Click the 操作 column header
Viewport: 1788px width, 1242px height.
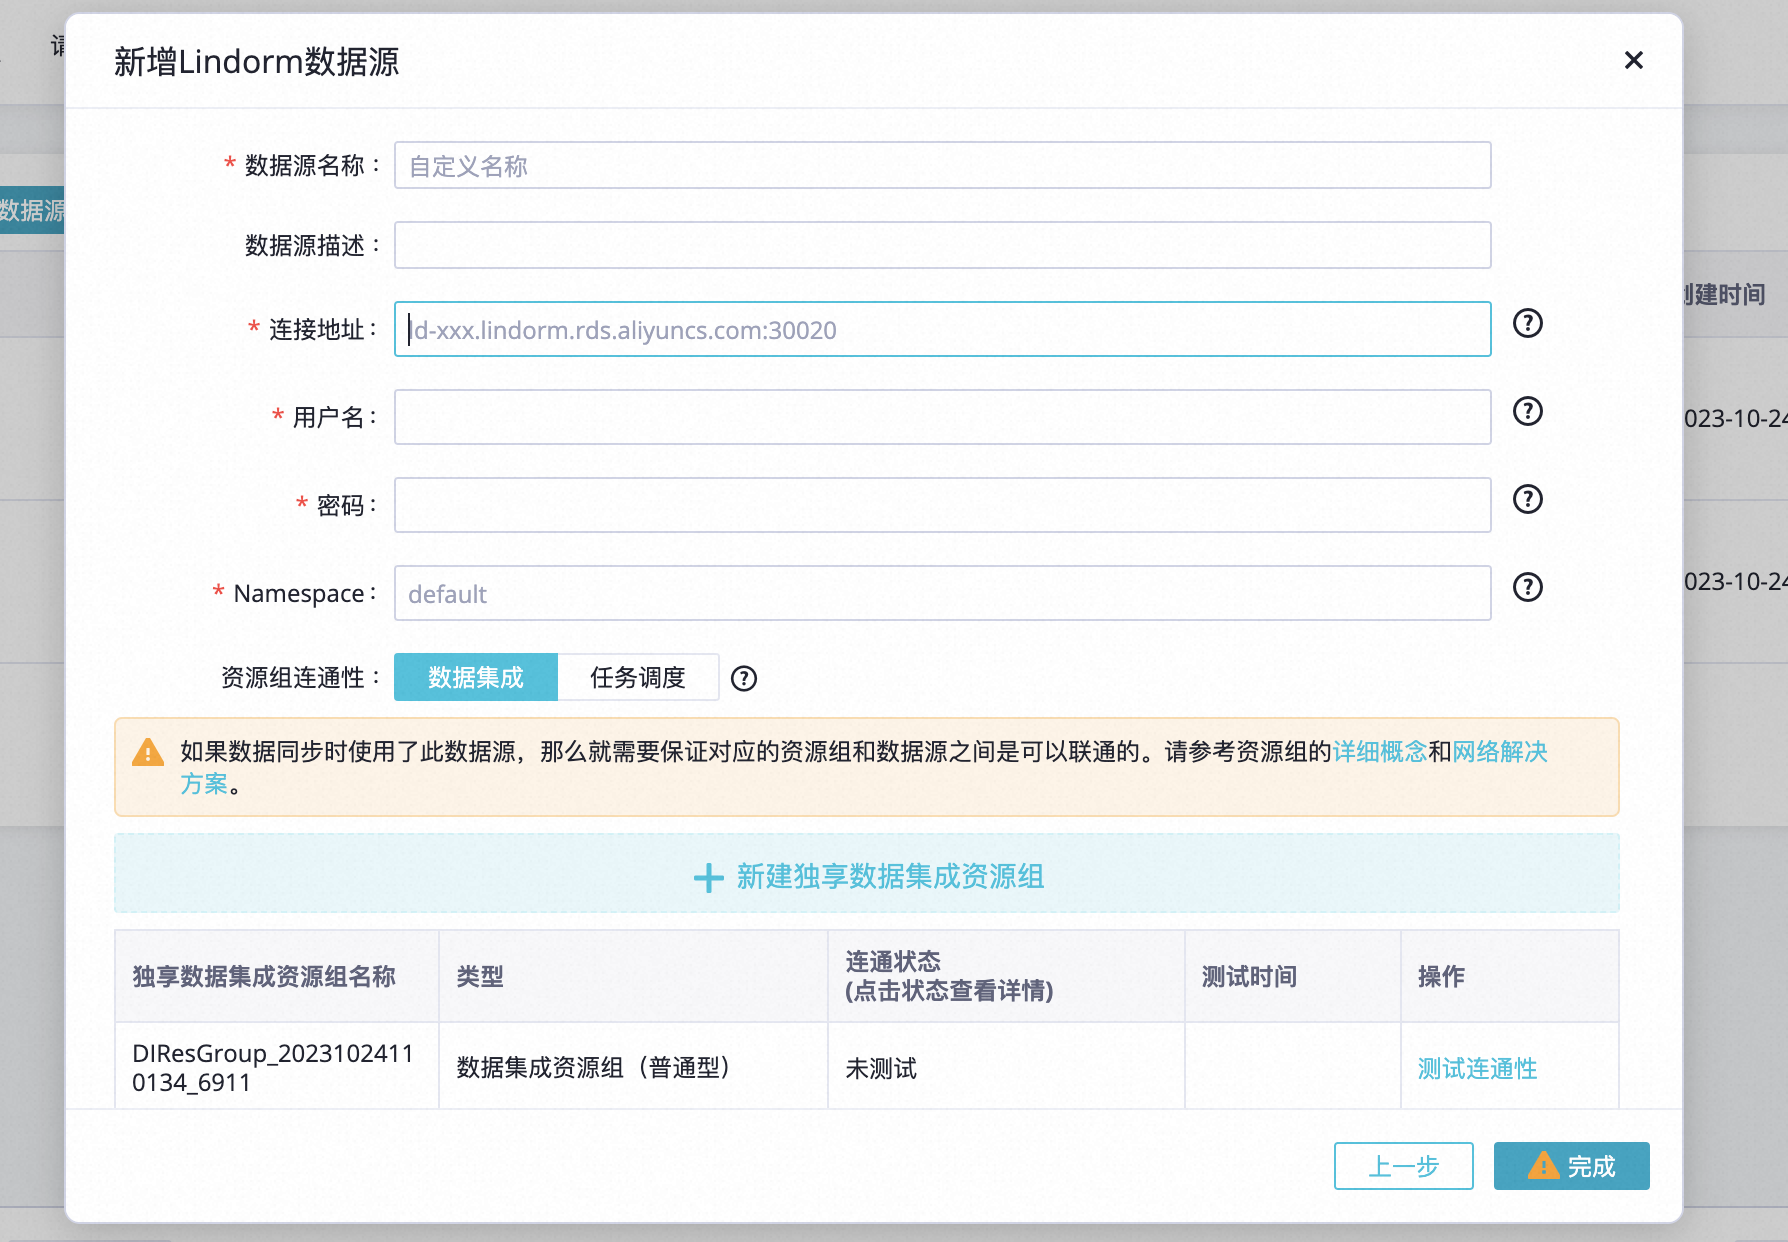tap(1510, 976)
